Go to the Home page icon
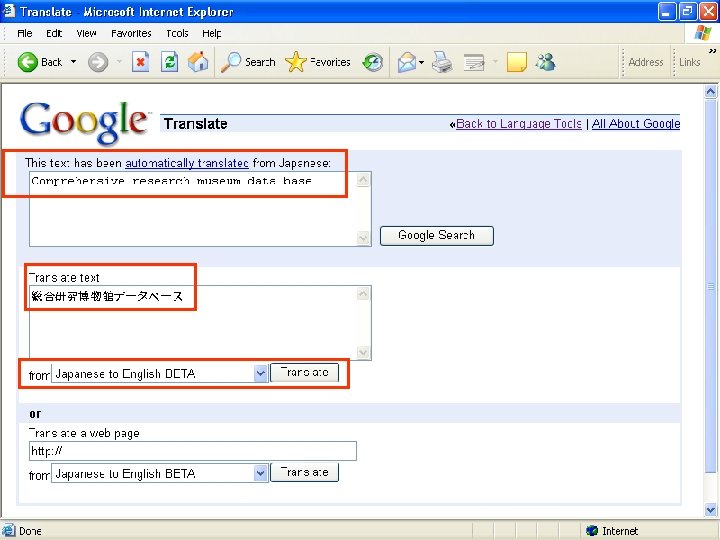Screen dimensions: 720x540 click(198, 62)
